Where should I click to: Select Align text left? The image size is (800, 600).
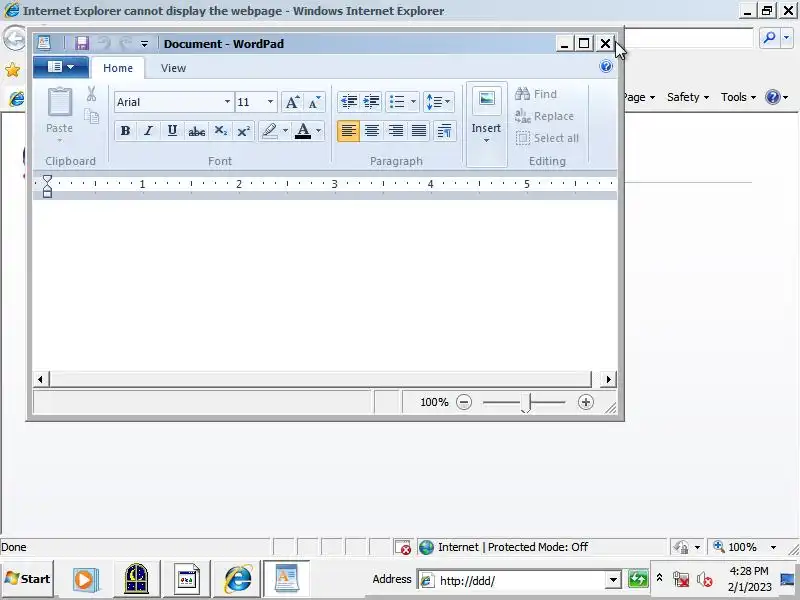(348, 131)
